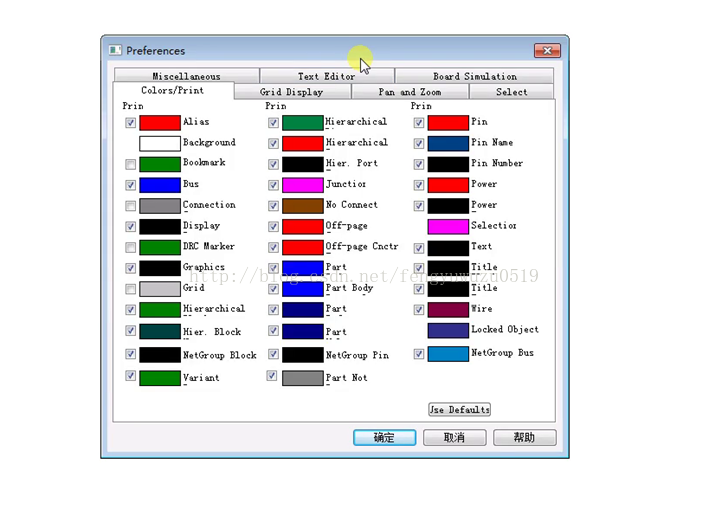The image size is (708, 530).
Task: Click the brown No Connect color swatch
Action: click(302, 206)
